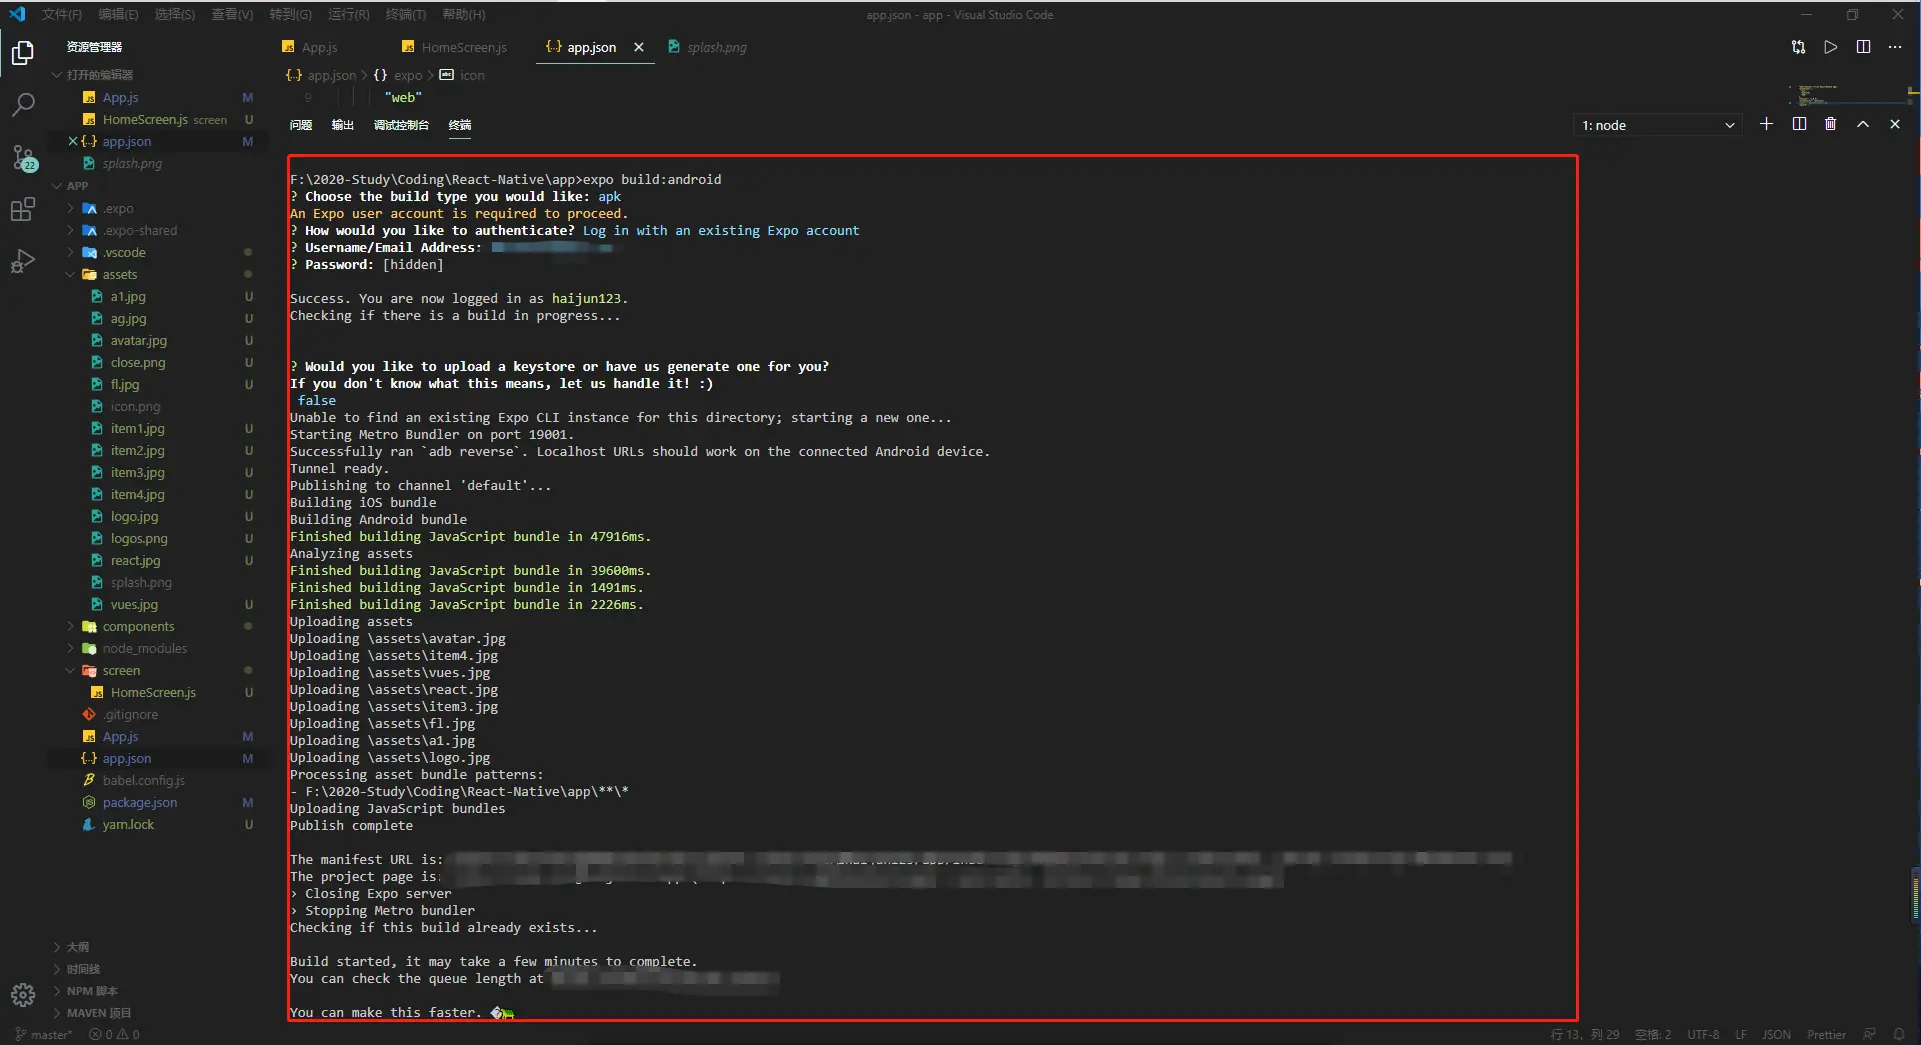Open the Extensions view

(x=23, y=209)
